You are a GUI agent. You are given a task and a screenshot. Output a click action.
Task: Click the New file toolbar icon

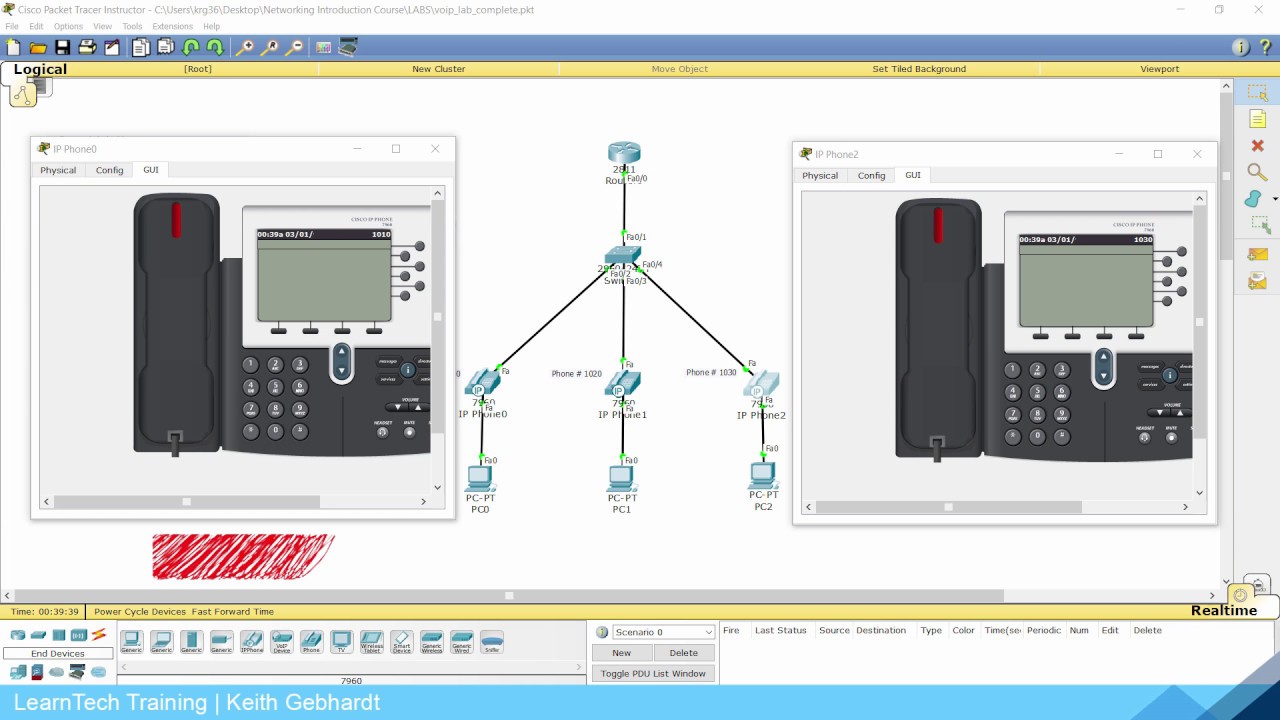(13, 47)
